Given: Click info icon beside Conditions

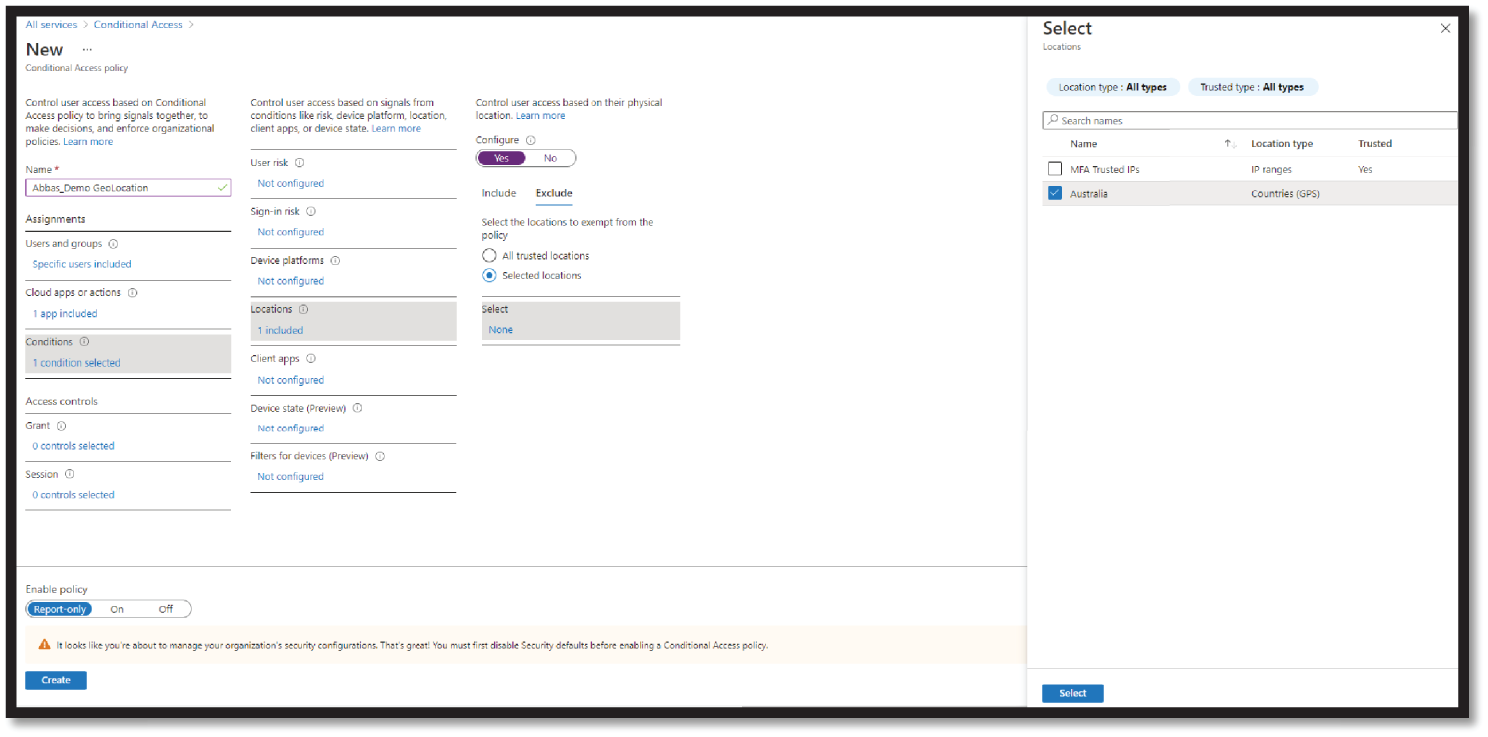Looking at the screenshot, I should click(x=84, y=342).
